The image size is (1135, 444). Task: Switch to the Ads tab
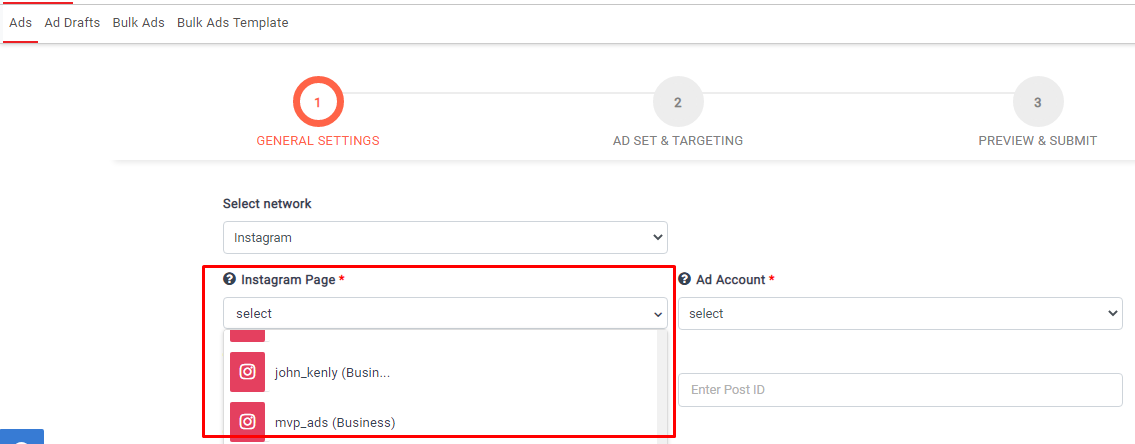click(20, 22)
